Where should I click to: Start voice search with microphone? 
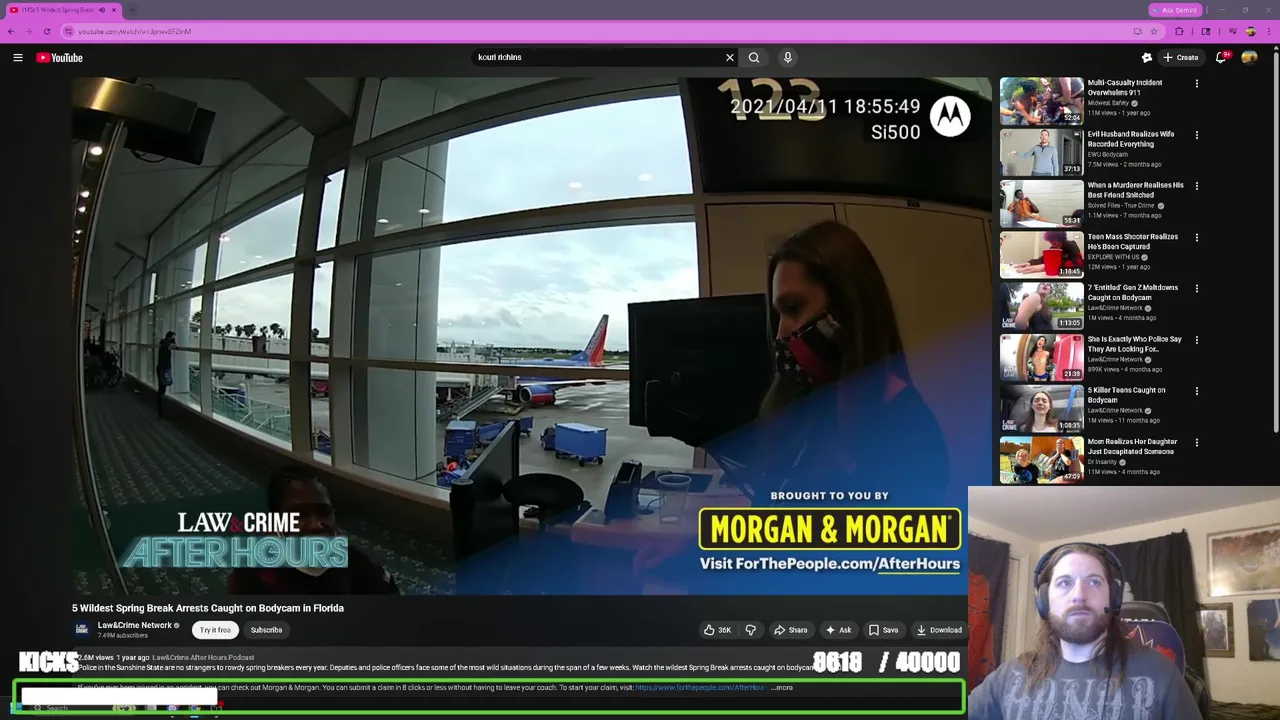788,57
